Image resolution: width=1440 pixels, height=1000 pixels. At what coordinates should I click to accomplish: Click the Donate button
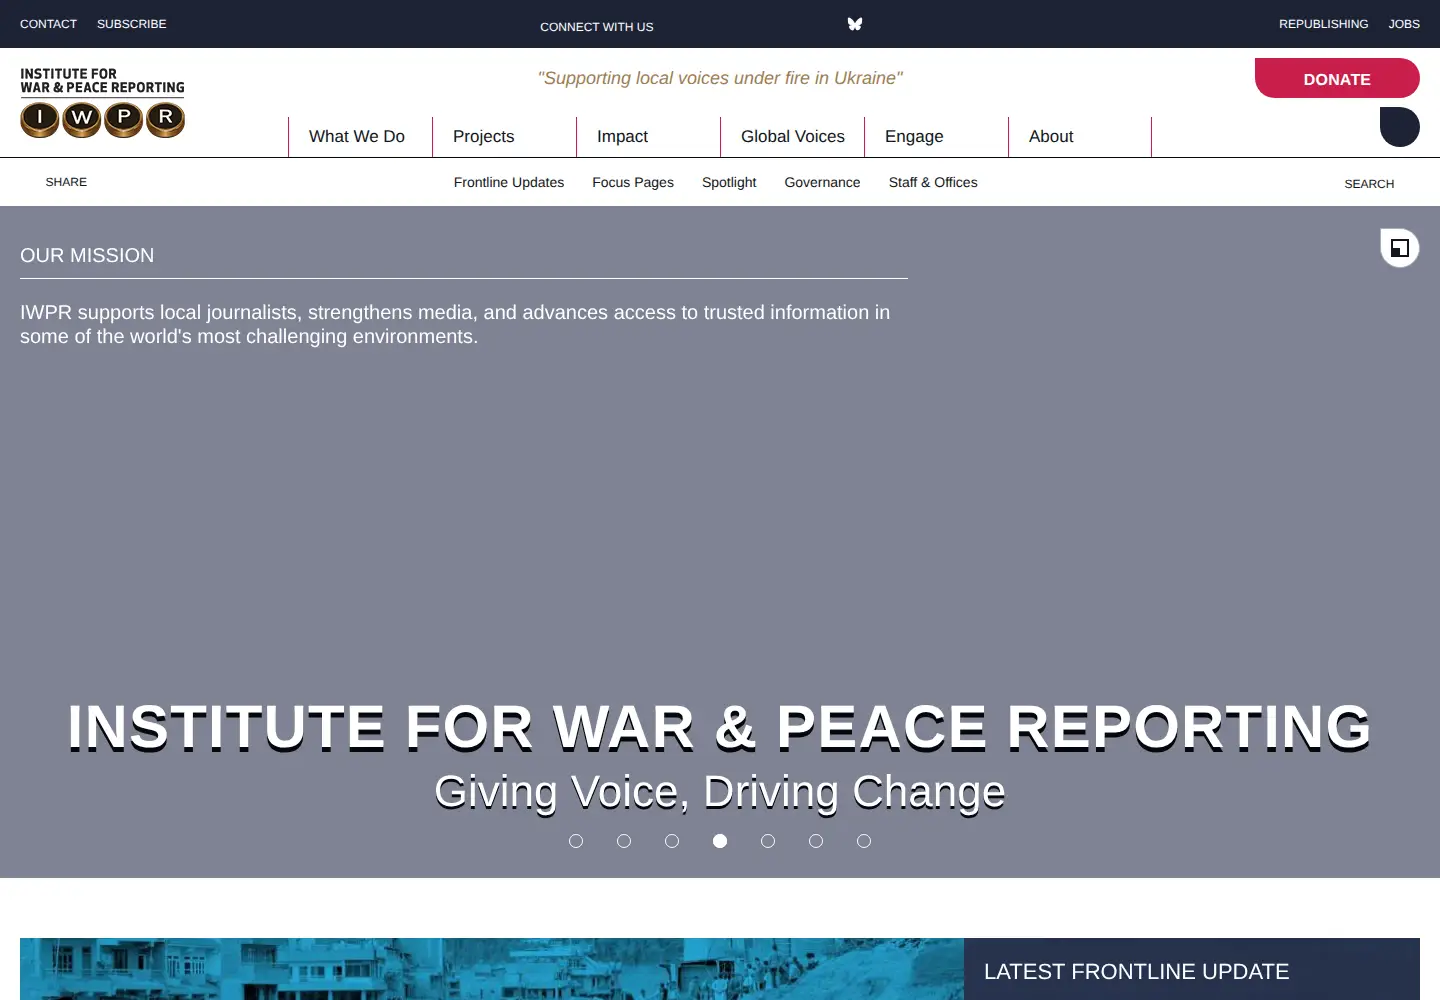[1337, 78]
